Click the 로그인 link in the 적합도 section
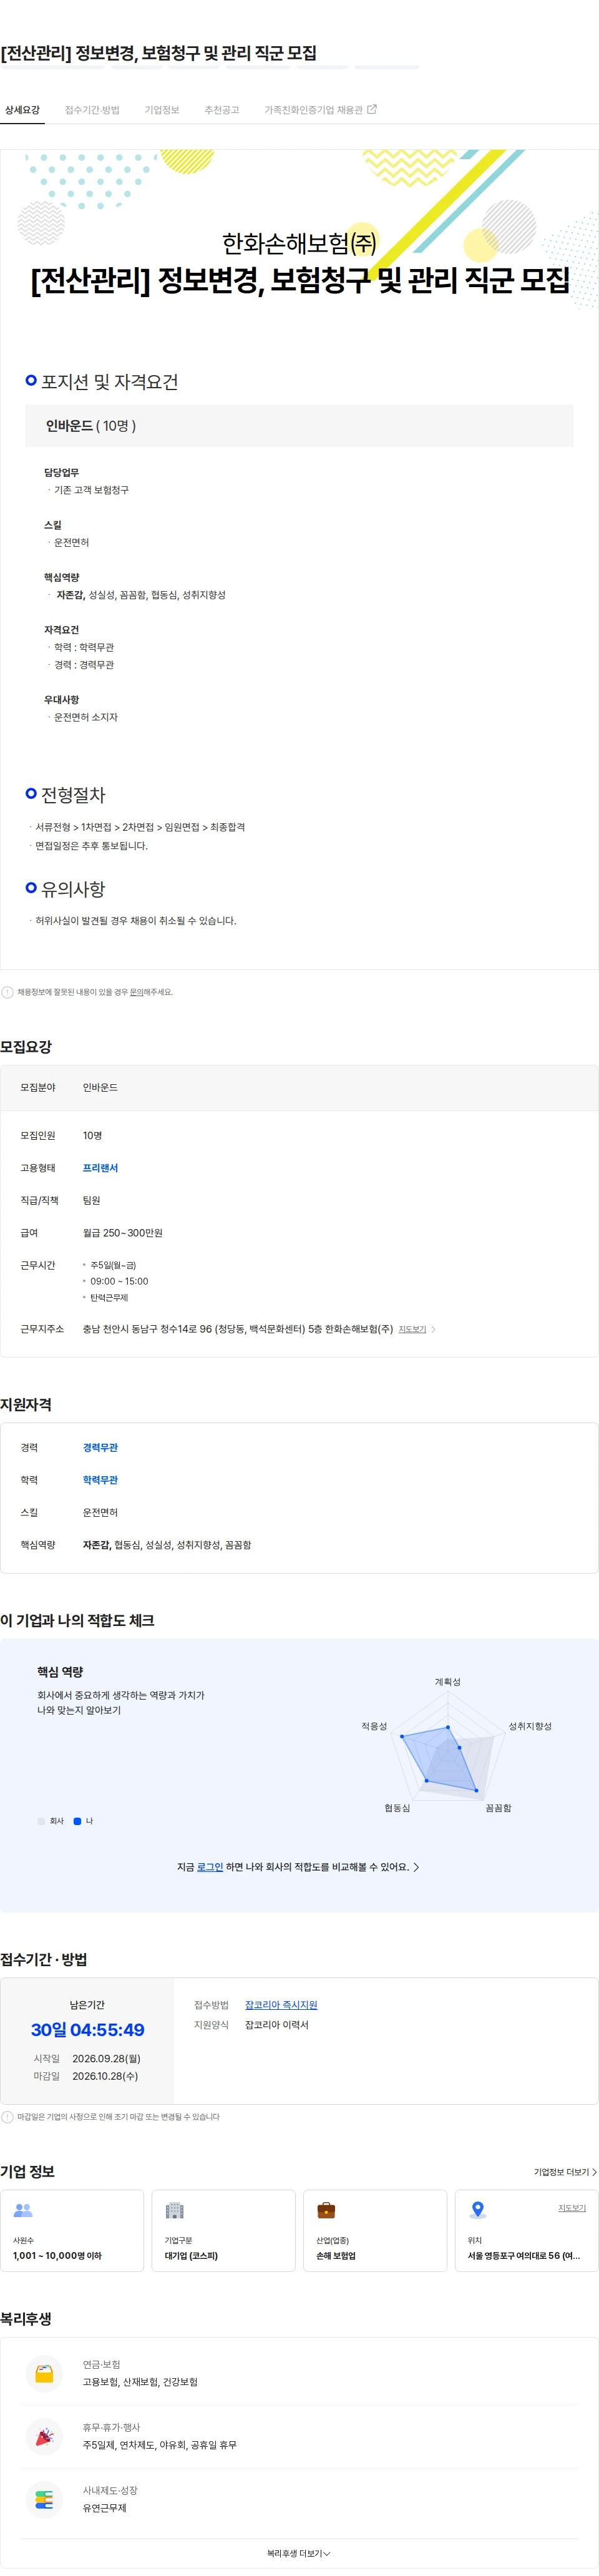Screen dimensions: 599x2576 coord(210,1867)
